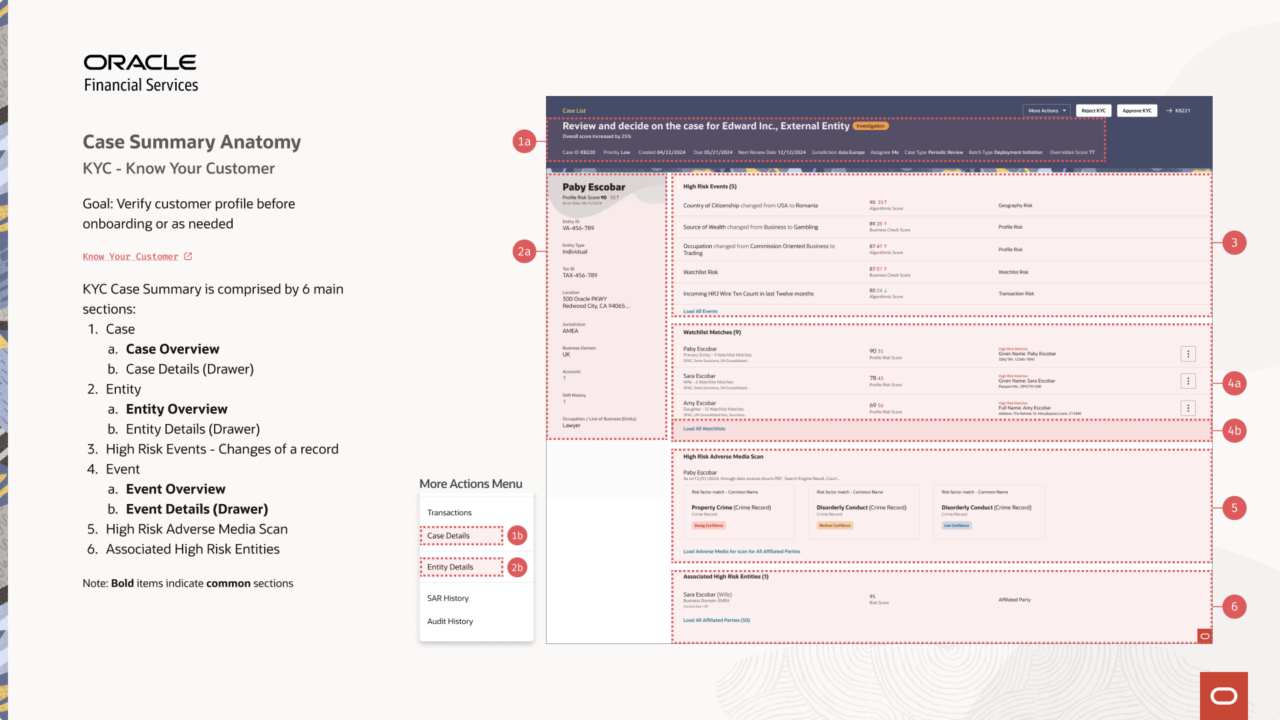
Task: Click the case title Review and decide heading
Action: click(705, 126)
